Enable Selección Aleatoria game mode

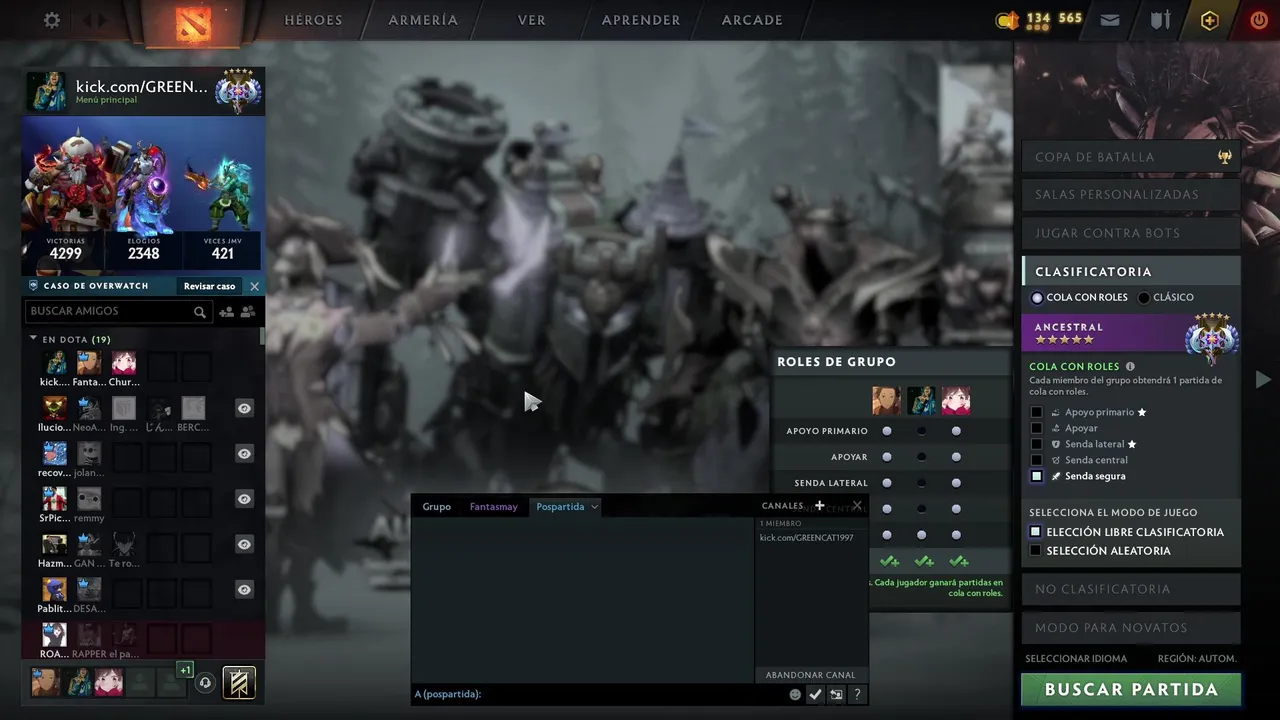pyautogui.click(x=1036, y=551)
